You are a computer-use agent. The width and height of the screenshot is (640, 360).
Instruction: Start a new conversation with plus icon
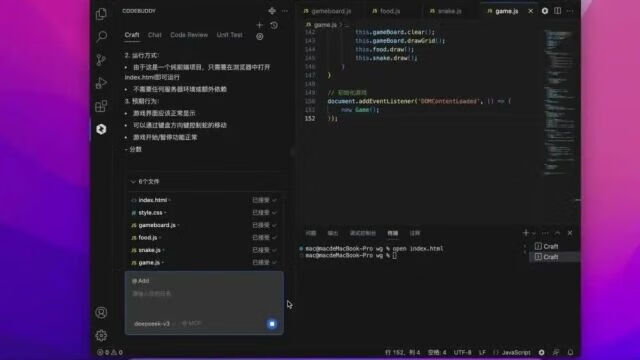coord(260,25)
